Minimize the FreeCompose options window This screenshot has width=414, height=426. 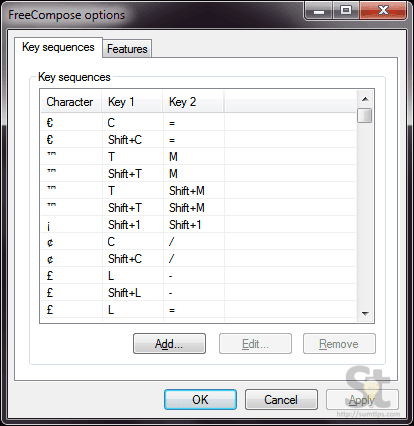pyautogui.click(x=319, y=11)
